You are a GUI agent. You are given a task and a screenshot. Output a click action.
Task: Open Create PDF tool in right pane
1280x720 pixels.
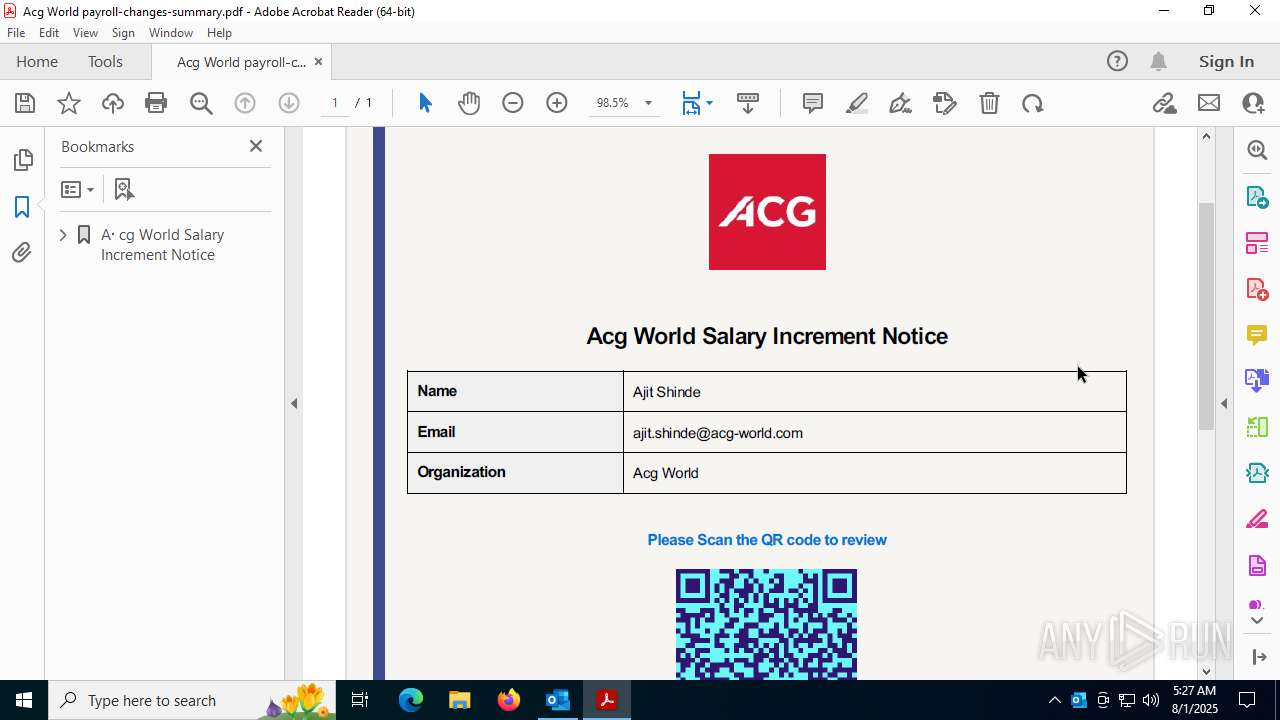tap(1257, 289)
